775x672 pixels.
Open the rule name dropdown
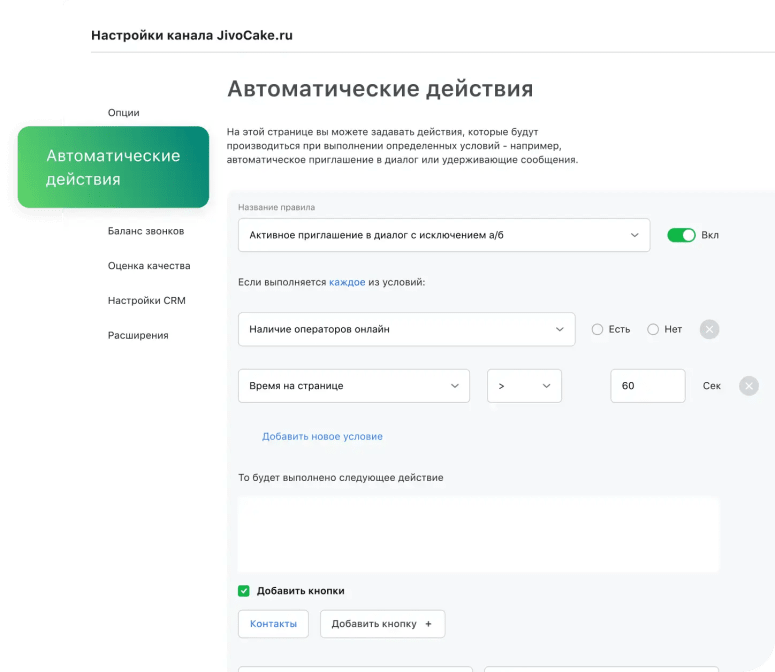click(444, 235)
